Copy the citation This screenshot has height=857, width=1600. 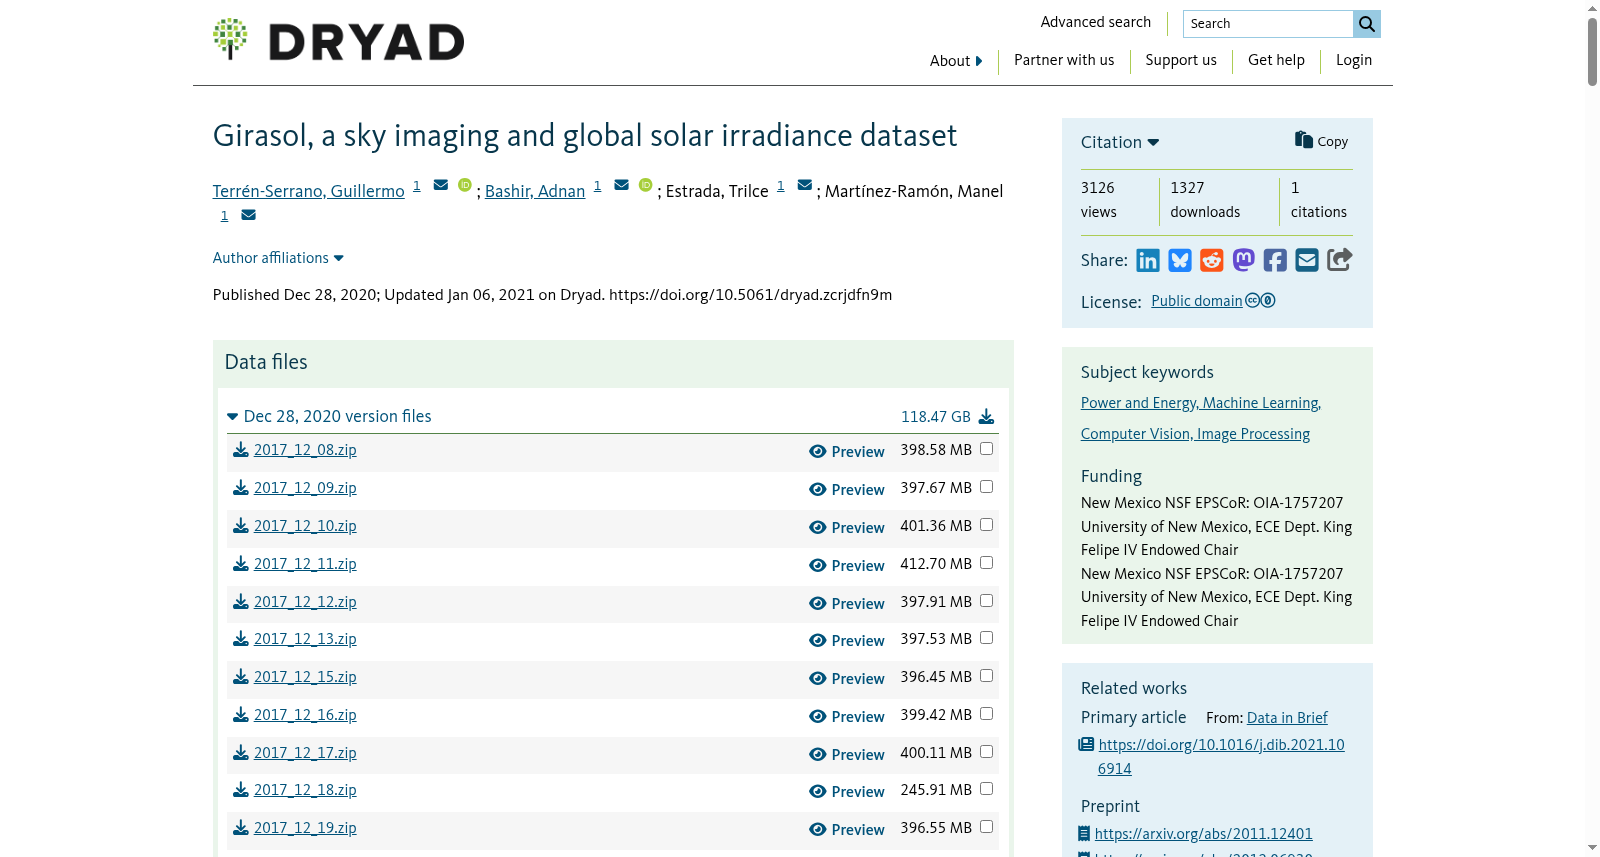(x=1321, y=141)
